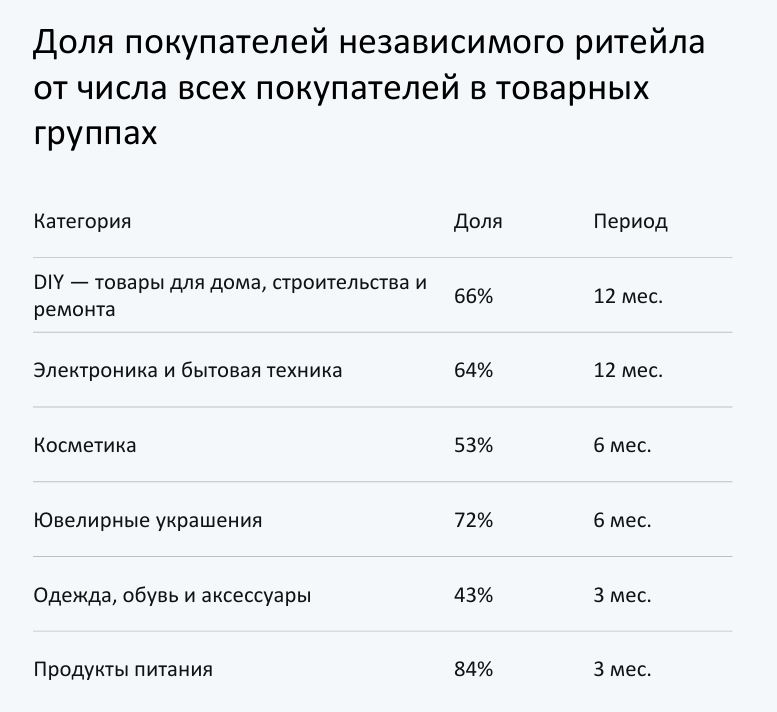Click 12 мес. period in DIY row
Screen dimensions: 777x712
click(x=628, y=296)
